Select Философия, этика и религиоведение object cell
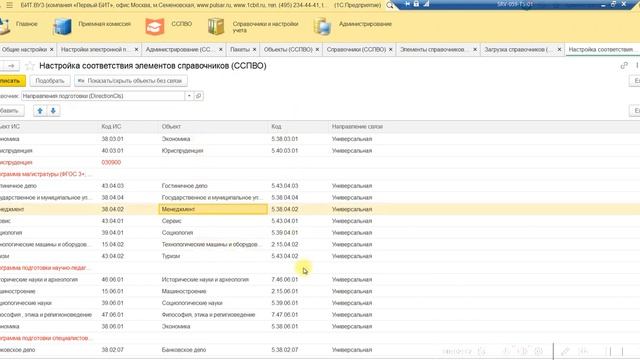The image size is (640, 360). [x=213, y=315]
